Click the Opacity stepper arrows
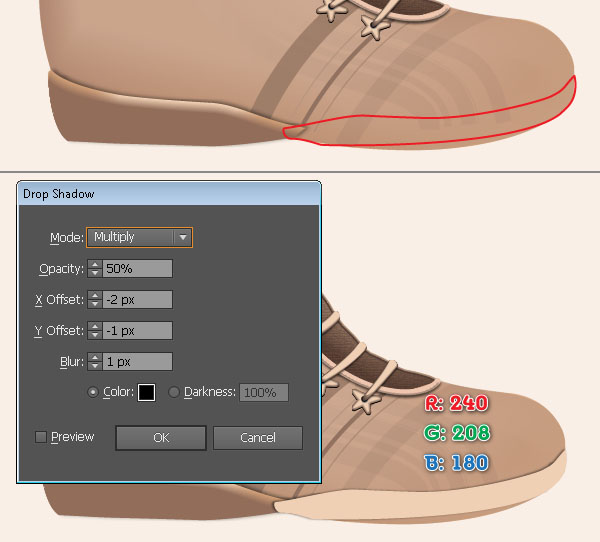600x542 pixels. point(95,269)
